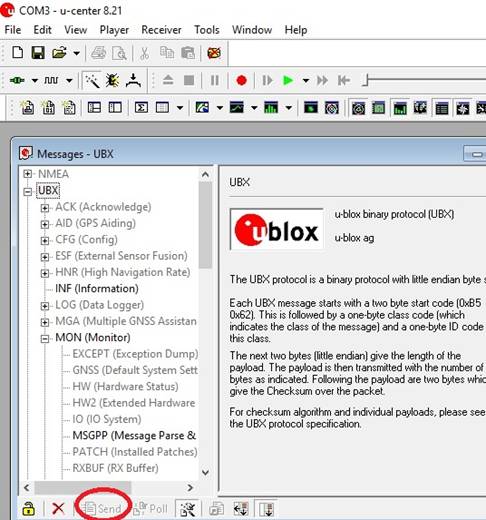Click the sigma statistics view icon
Screen dimensions: 486x520
pyautogui.click(x=141, y=108)
